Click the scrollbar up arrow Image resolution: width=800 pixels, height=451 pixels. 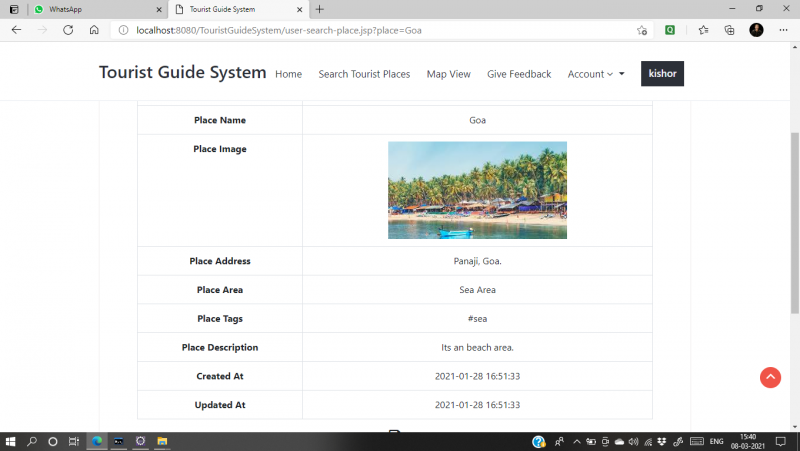click(795, 47)
